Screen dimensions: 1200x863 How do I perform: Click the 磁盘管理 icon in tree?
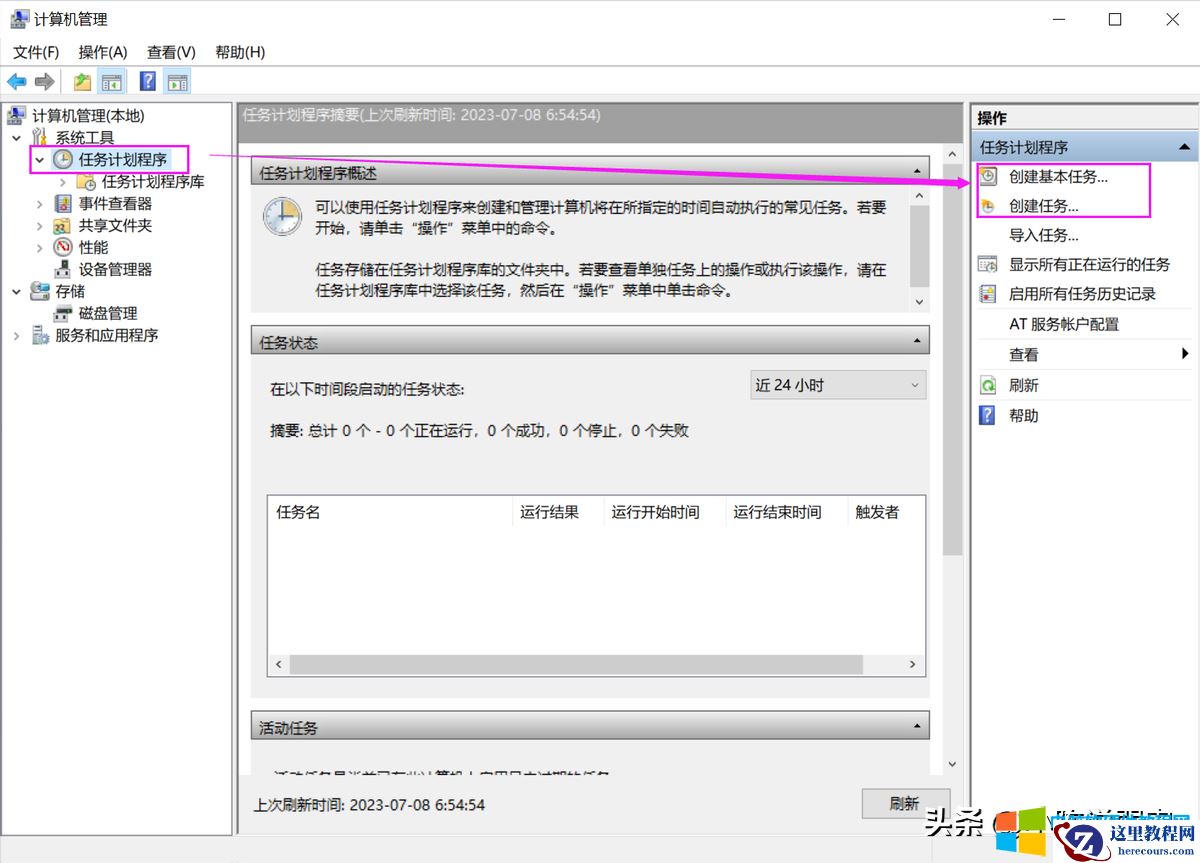coord(63,313)
